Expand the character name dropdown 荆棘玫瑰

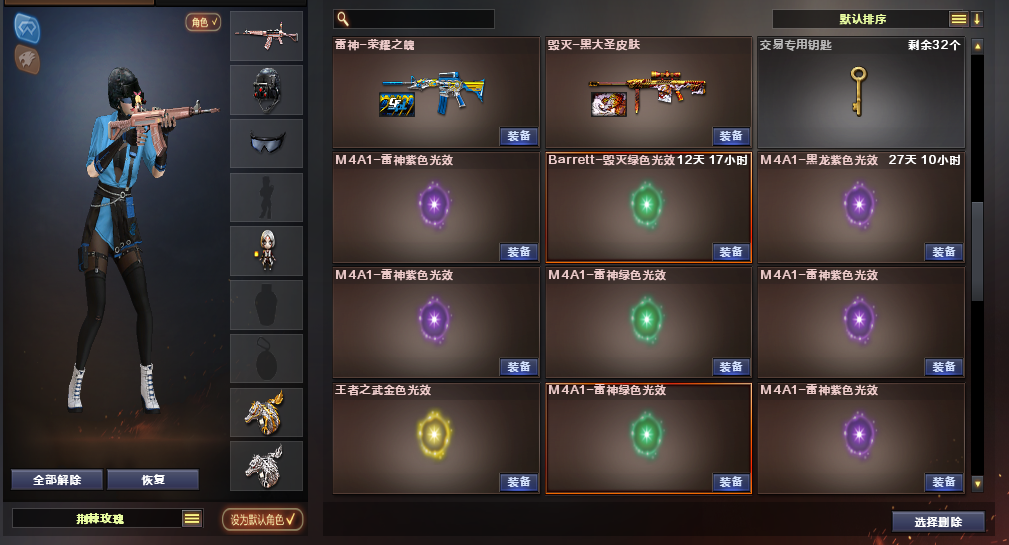click(x=192, y=519)
